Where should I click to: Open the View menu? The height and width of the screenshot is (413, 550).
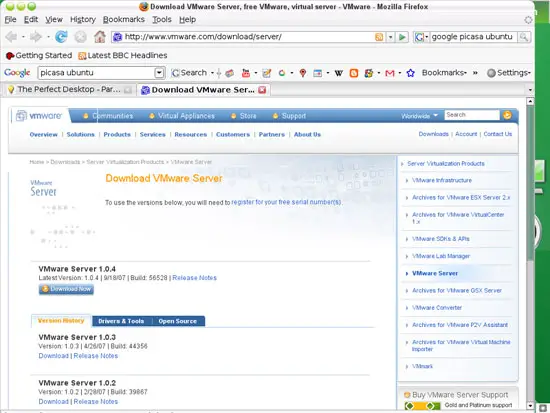(x=54, y=20)
